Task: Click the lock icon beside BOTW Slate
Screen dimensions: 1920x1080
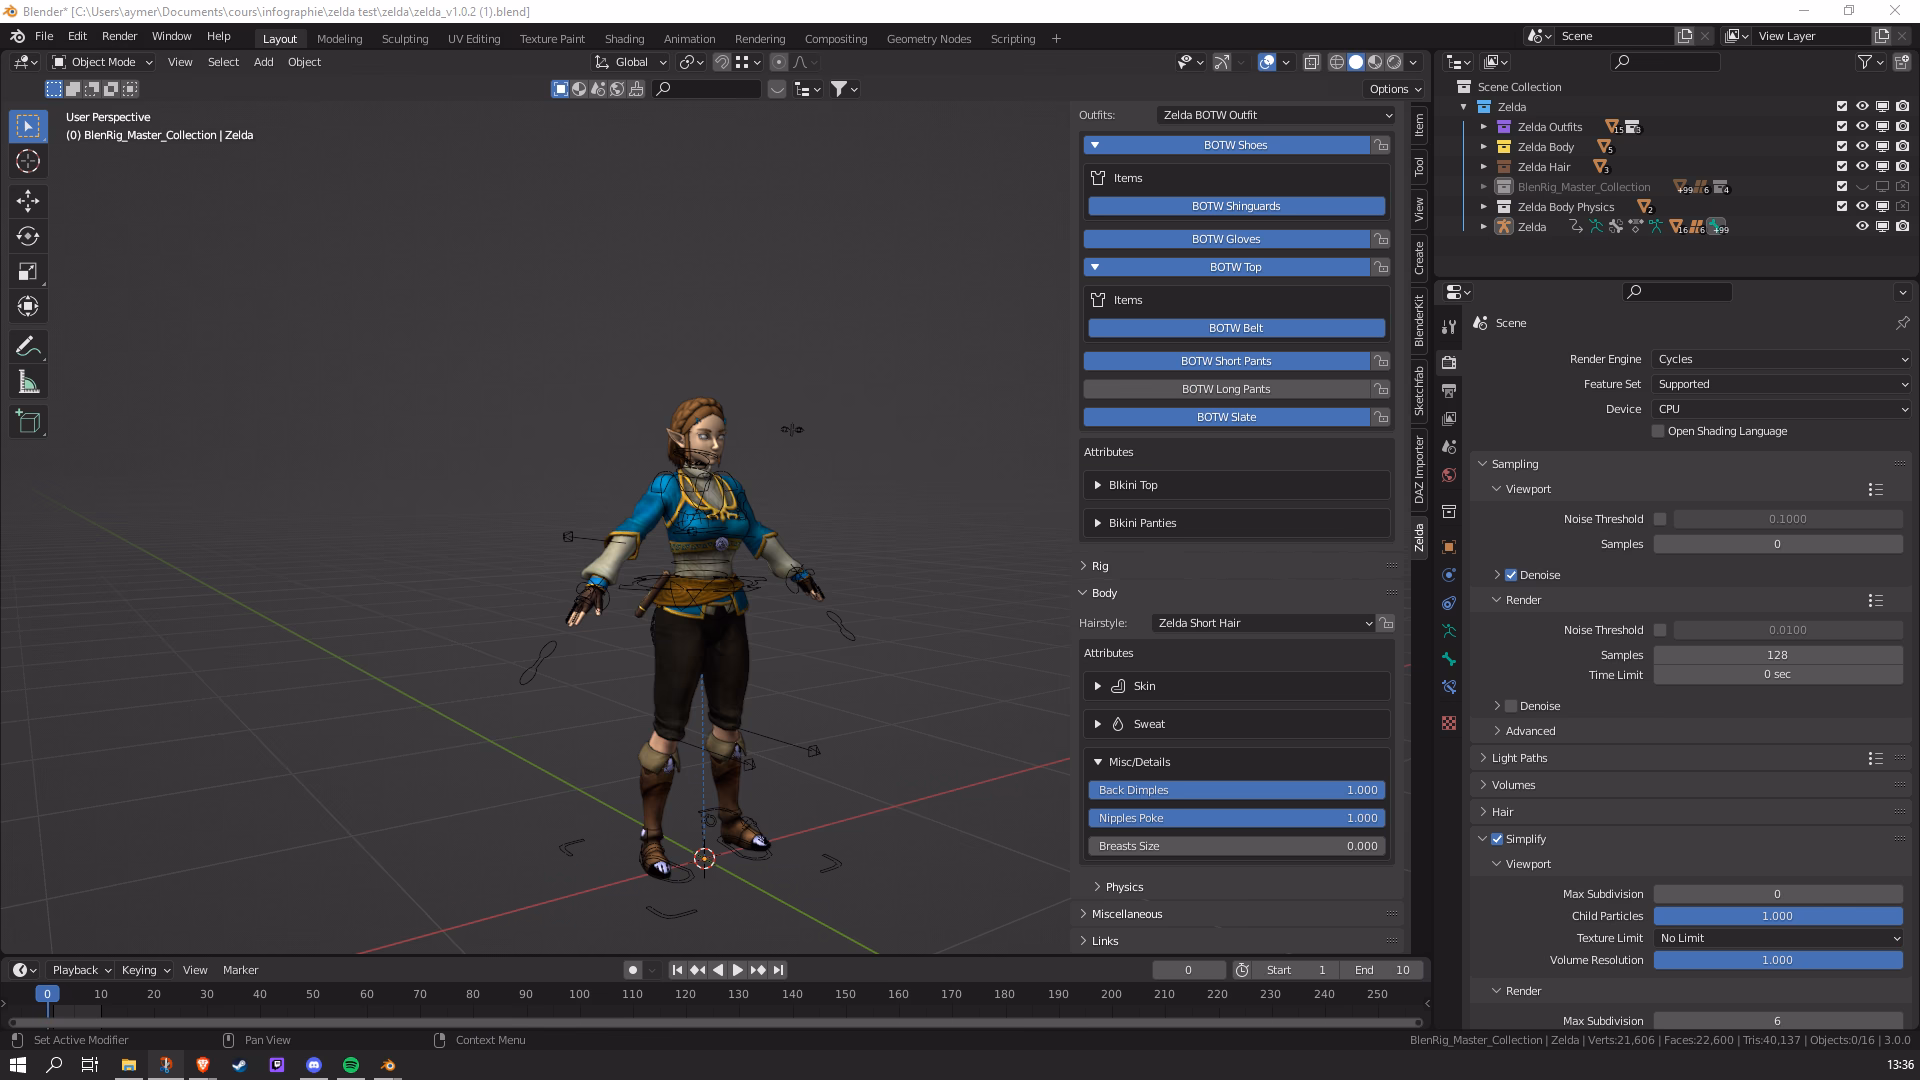Action: click(1381, 417)
